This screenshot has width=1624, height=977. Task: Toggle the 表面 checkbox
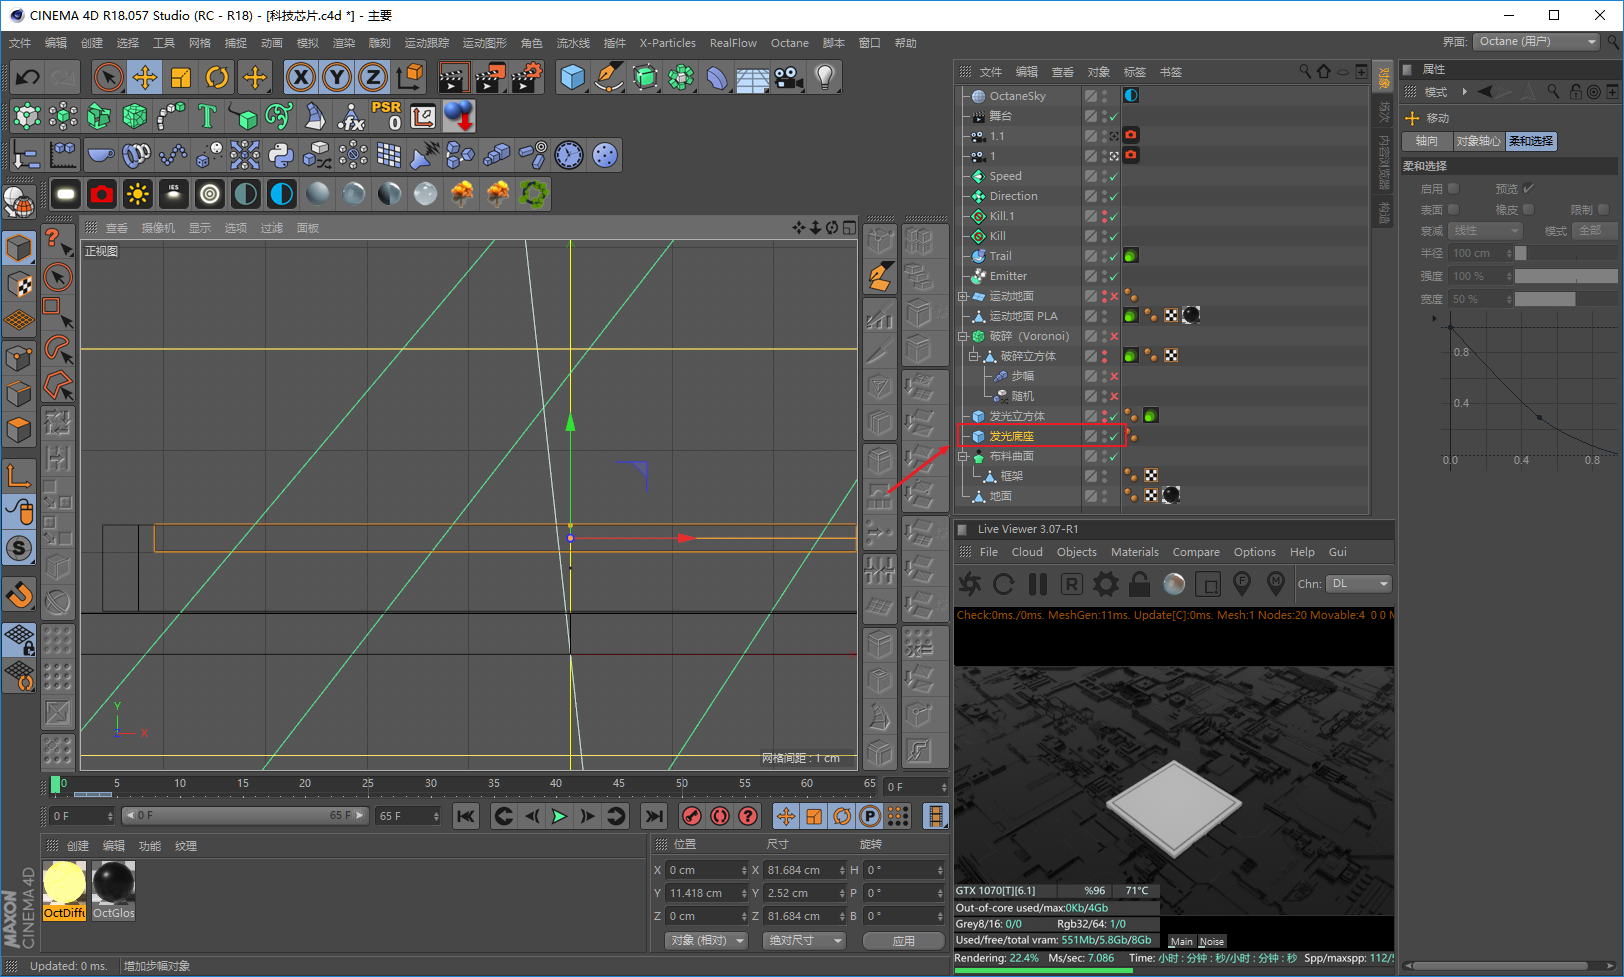1454,209
